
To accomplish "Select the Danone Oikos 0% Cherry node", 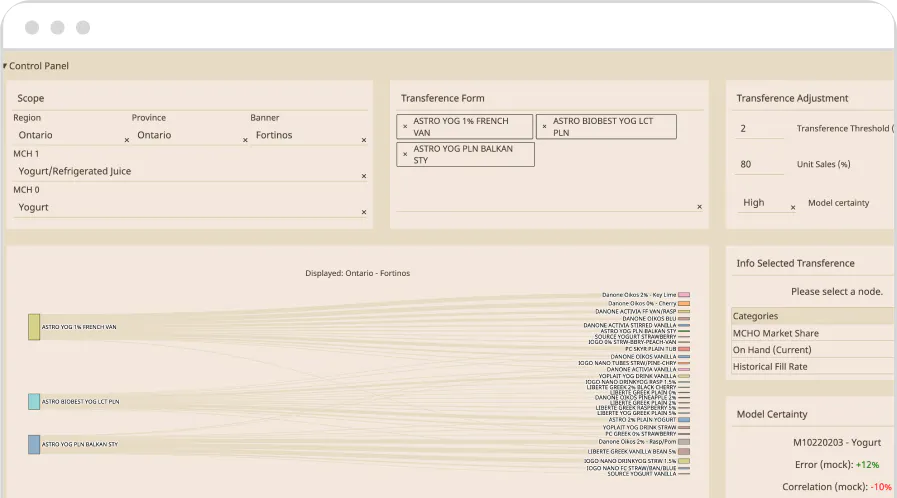I will [x=684, y=304].
